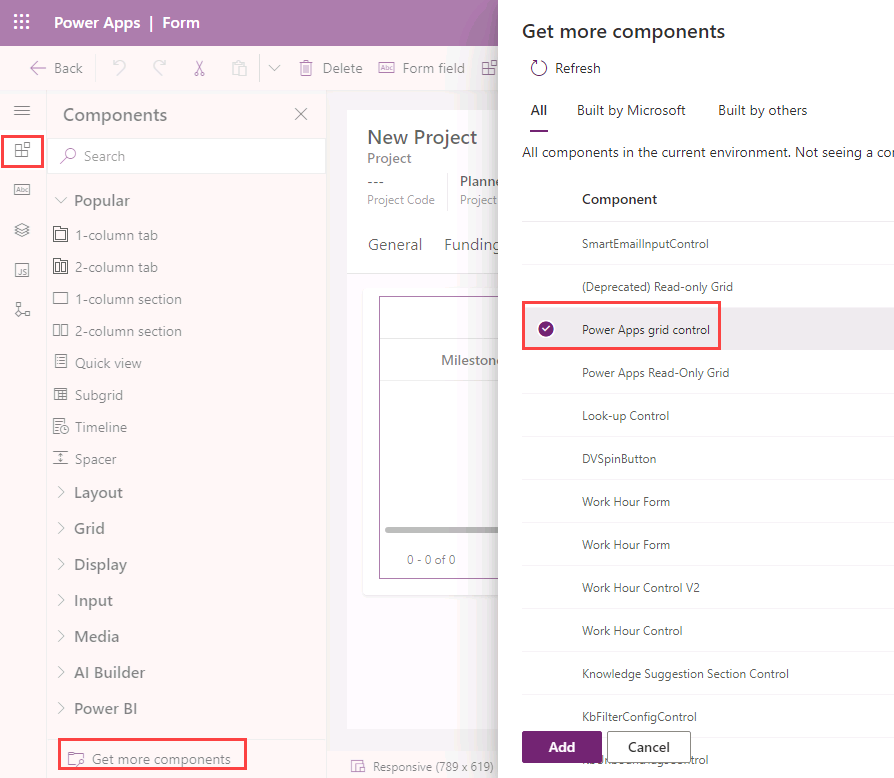894x778 pixels.
Task: Open the Tree view layers icon
Action: [22, 230]
